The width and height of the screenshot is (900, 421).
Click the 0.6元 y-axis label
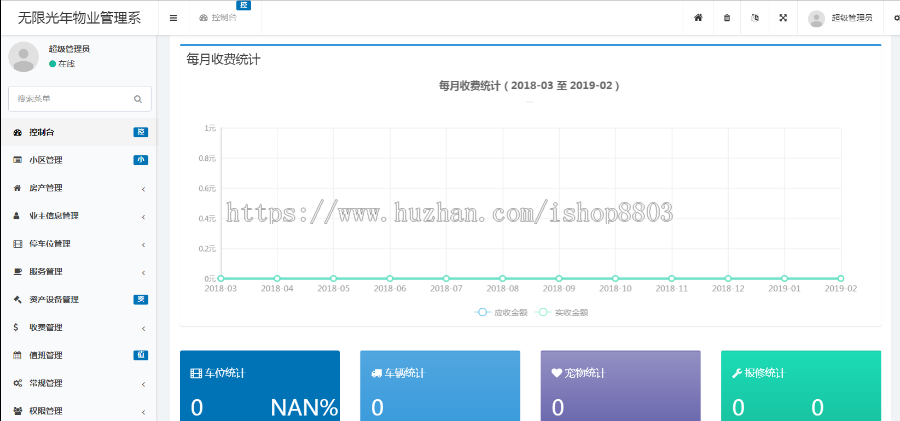(x=207, y=188)
